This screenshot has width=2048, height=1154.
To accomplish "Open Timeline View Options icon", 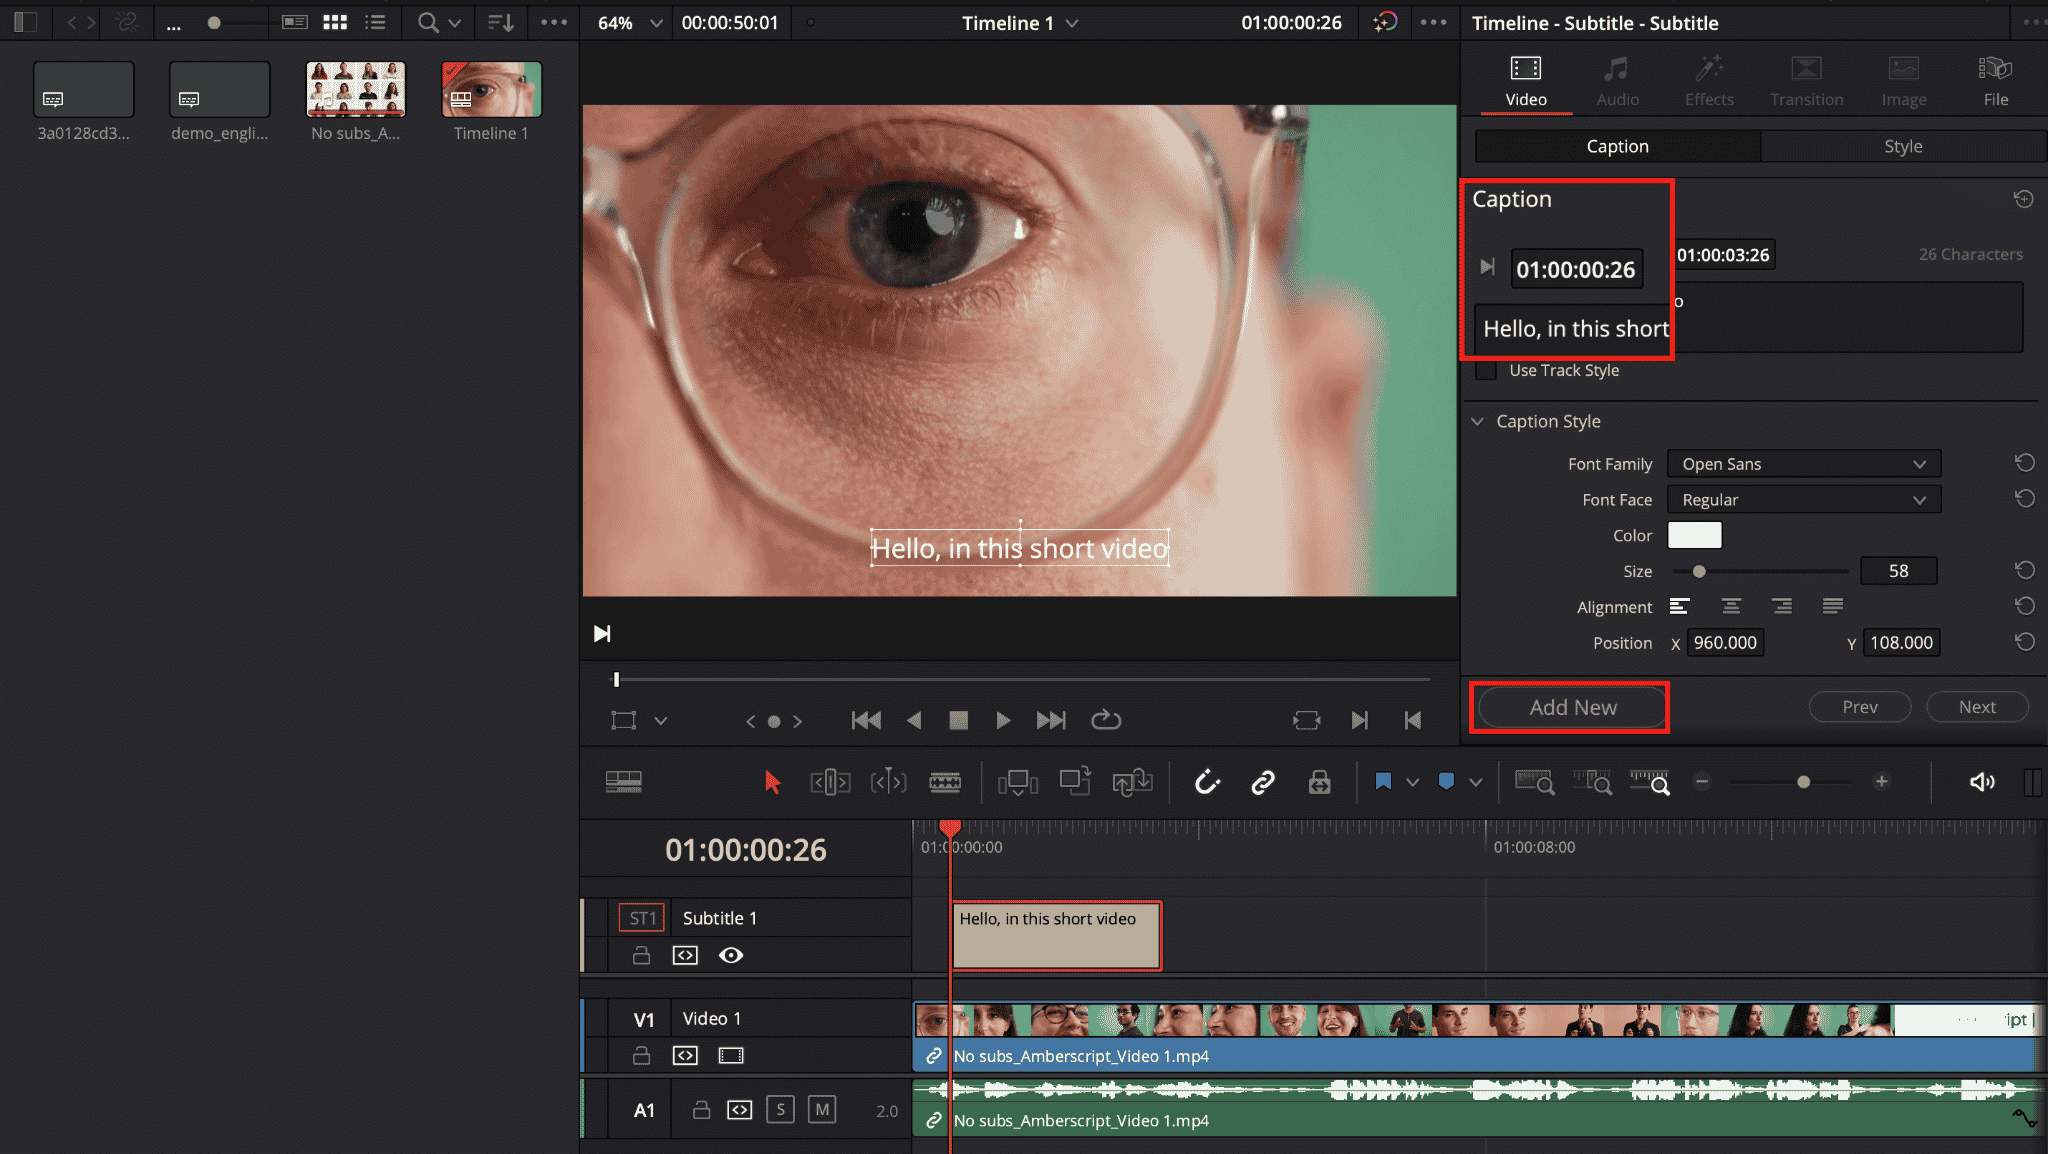I will coord(623,782).
